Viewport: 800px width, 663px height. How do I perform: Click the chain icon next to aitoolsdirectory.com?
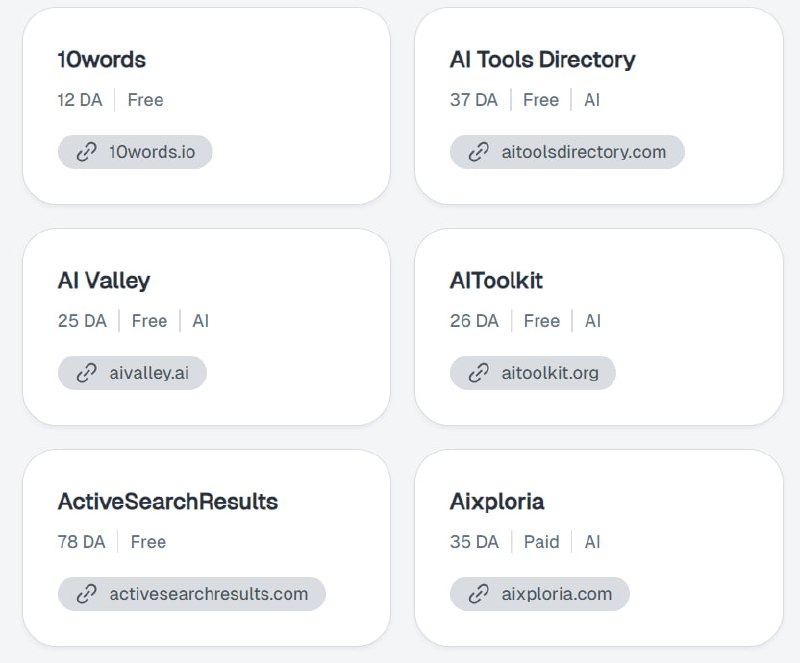(x=479, y=152)
